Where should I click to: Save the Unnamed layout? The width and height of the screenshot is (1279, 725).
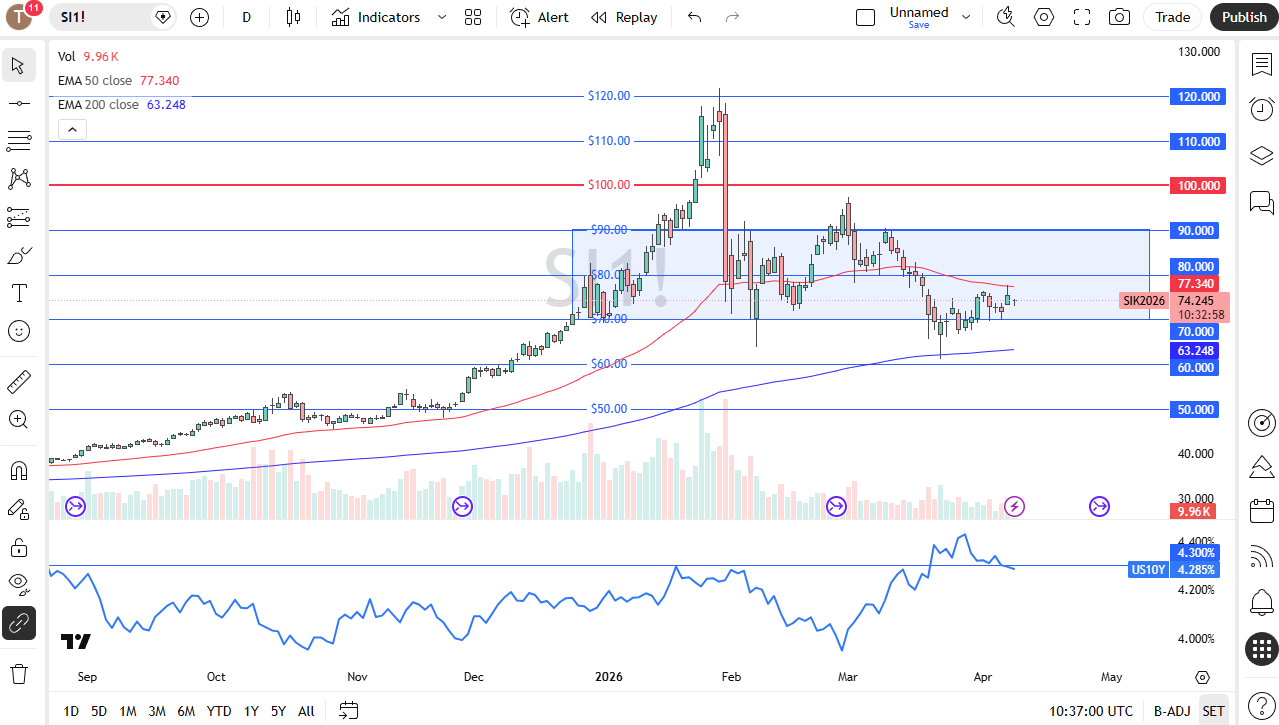(919, 24)
